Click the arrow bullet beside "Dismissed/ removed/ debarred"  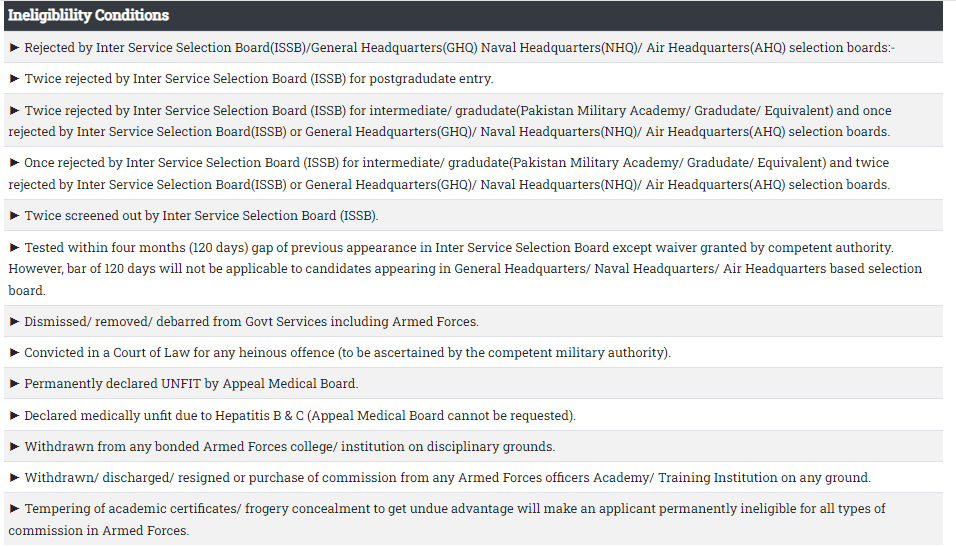click(x=14, y=321)
